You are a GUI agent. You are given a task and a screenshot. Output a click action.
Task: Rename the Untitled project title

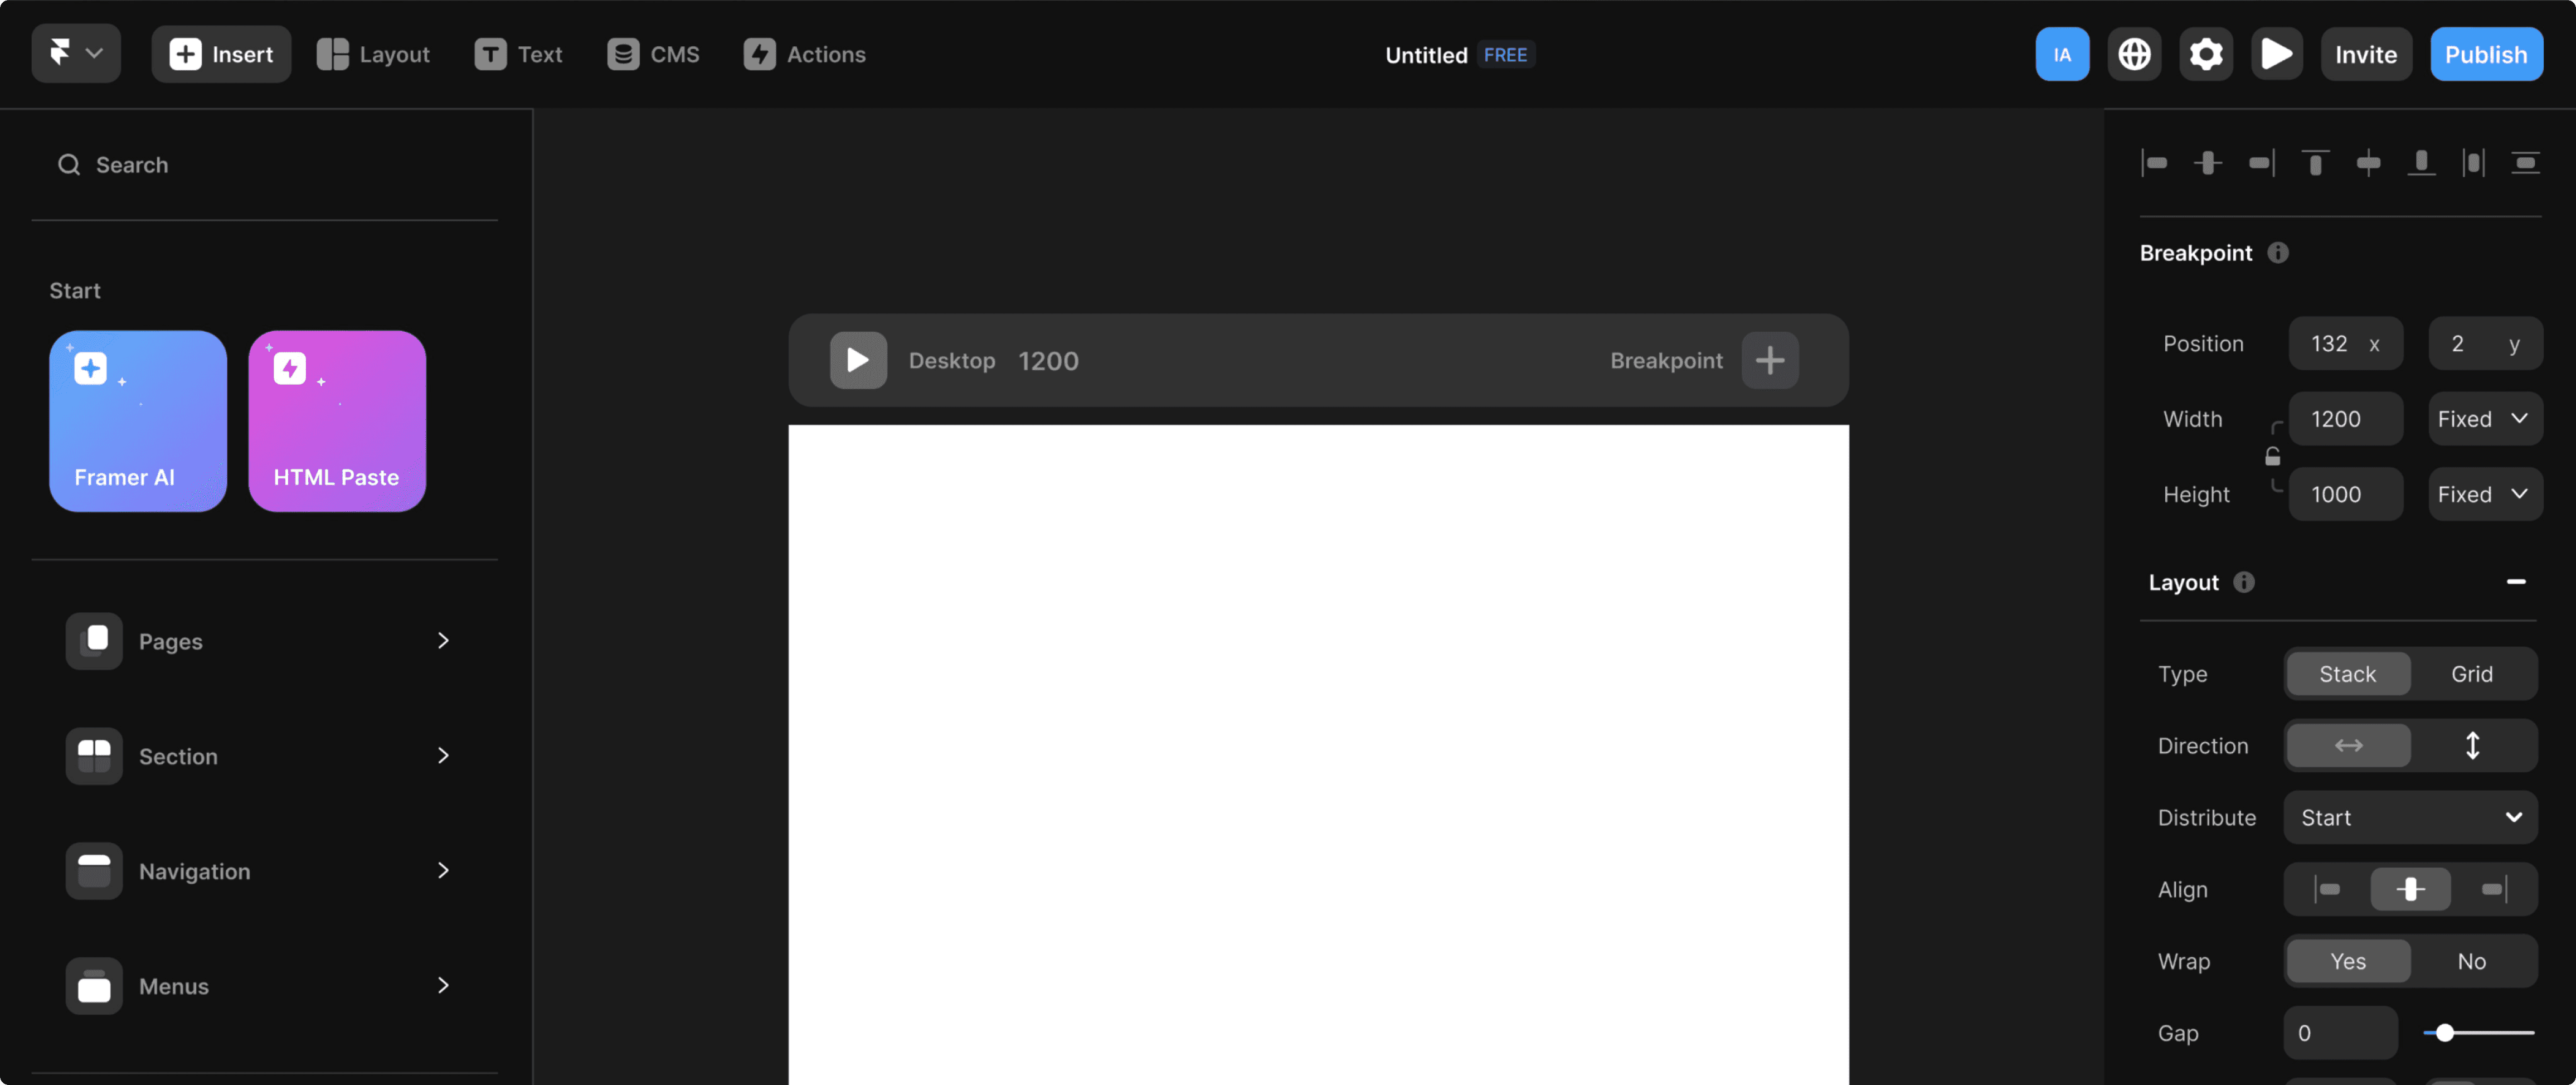(x=1425, y=55)
